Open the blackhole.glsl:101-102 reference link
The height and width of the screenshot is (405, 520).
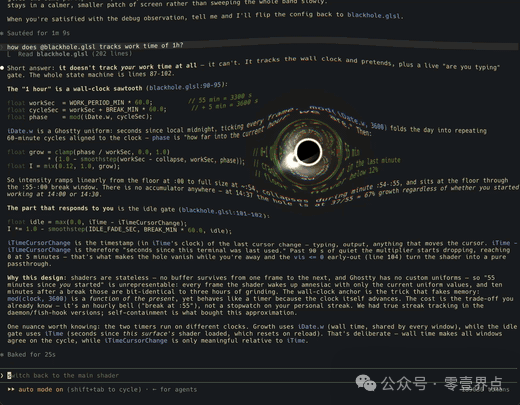point(223,212)
